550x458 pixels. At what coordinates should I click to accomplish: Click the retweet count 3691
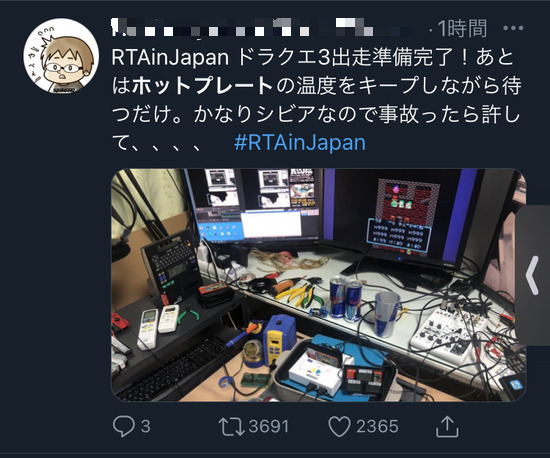(269, 426)
